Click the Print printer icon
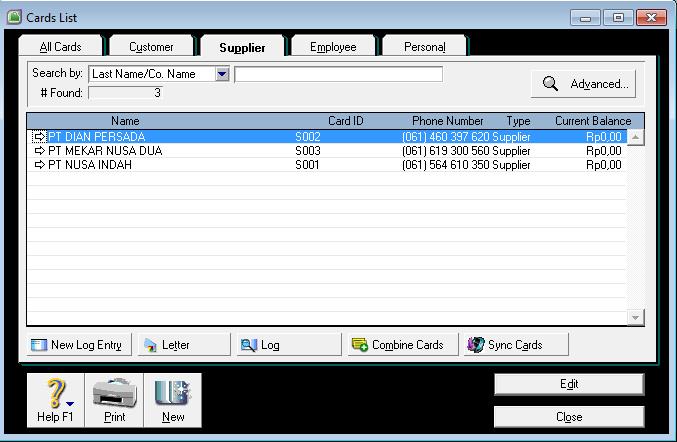 pyautogui.click(x=114, y=392)
